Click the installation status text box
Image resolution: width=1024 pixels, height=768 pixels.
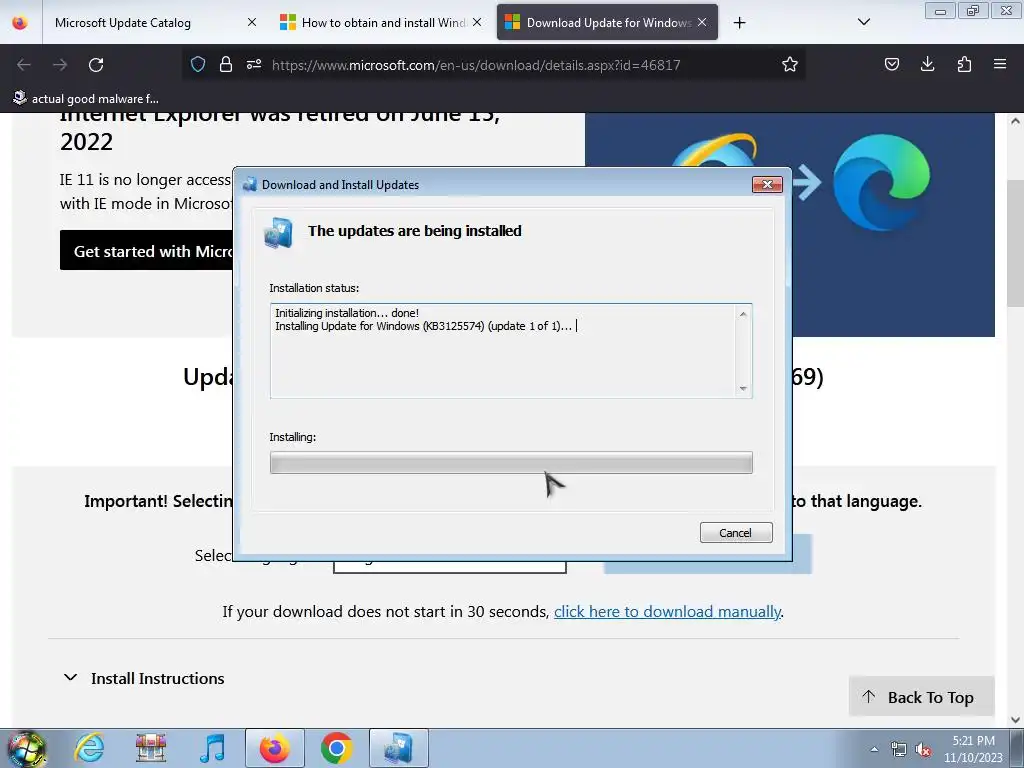[511, 351]
